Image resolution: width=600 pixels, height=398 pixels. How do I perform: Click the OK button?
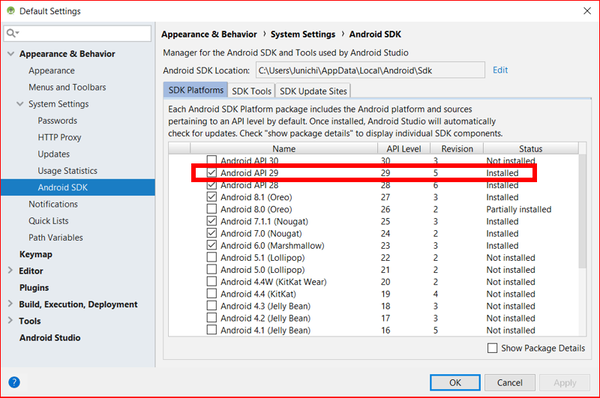455,382
